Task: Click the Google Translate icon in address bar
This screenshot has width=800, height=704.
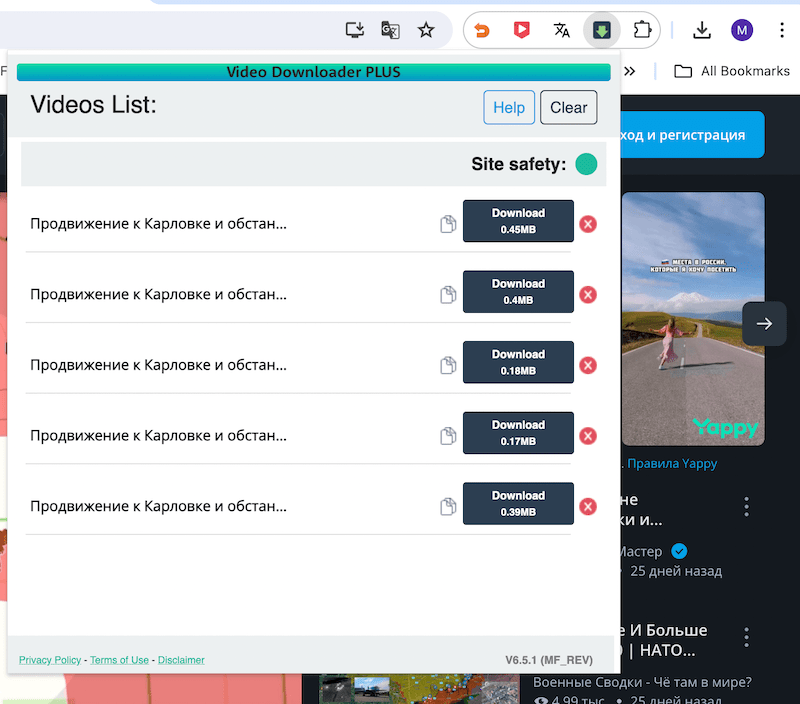Action: click(x=390, y=30)
